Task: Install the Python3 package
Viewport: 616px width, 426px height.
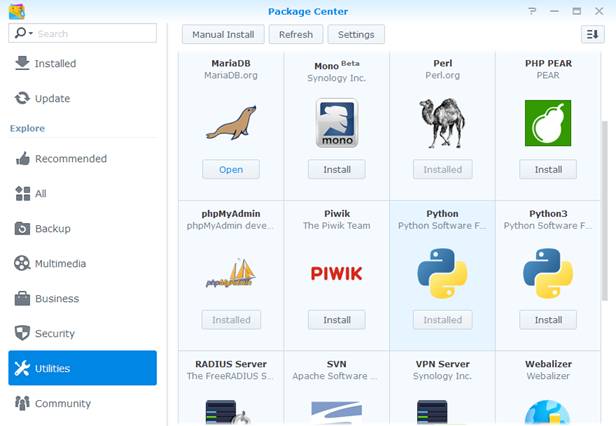Action: [x=548, y=320]
